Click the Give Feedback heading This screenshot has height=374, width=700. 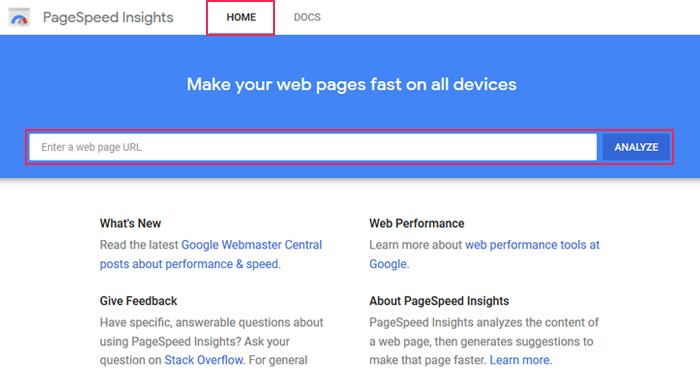(x=138, y=301)
